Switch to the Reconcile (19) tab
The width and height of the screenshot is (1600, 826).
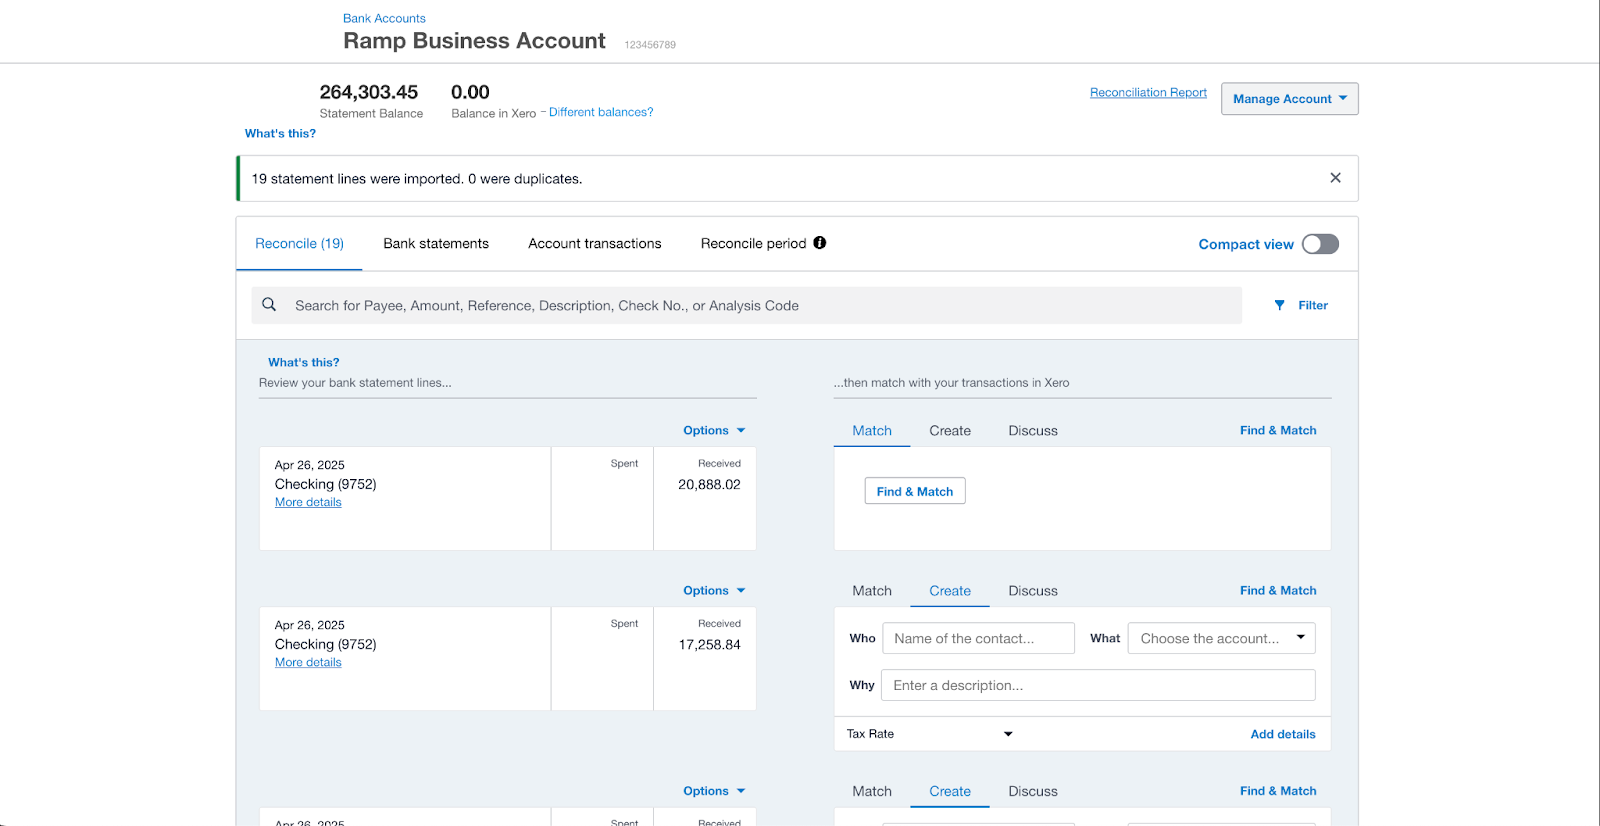[x=299, y=243]
